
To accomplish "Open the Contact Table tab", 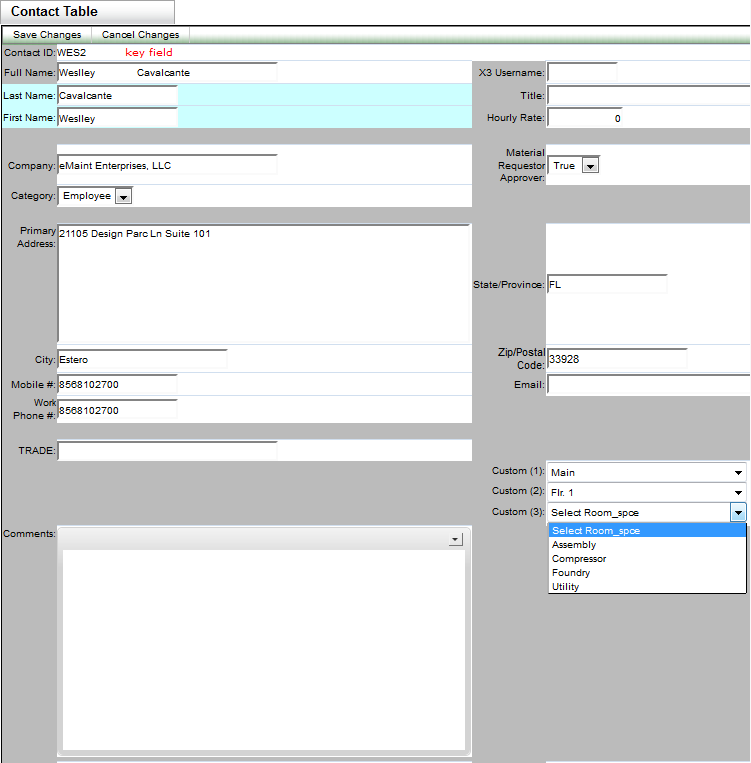I will [x=88, y=12].
